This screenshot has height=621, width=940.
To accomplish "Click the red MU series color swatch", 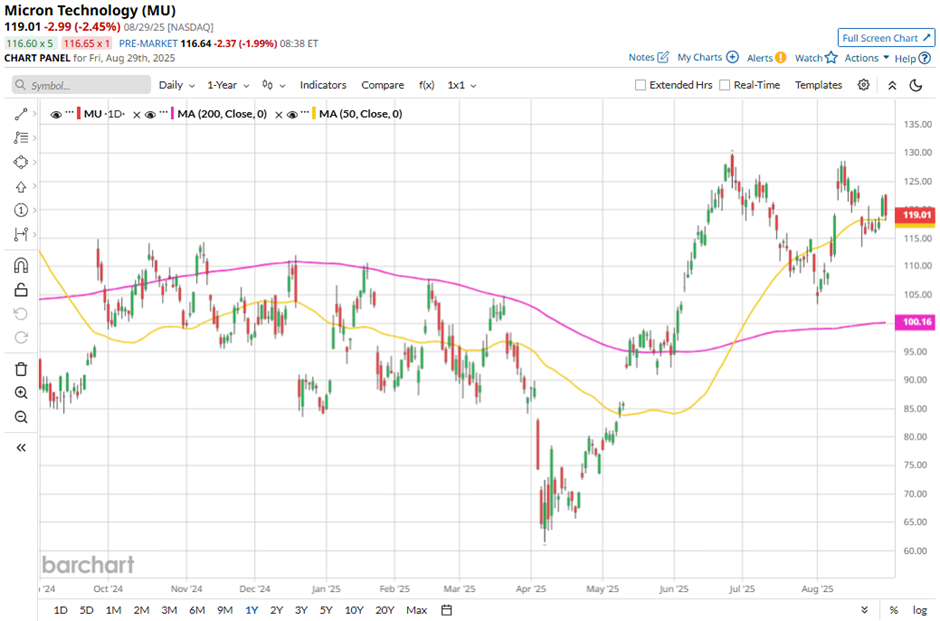I will (x=79, y=114).
